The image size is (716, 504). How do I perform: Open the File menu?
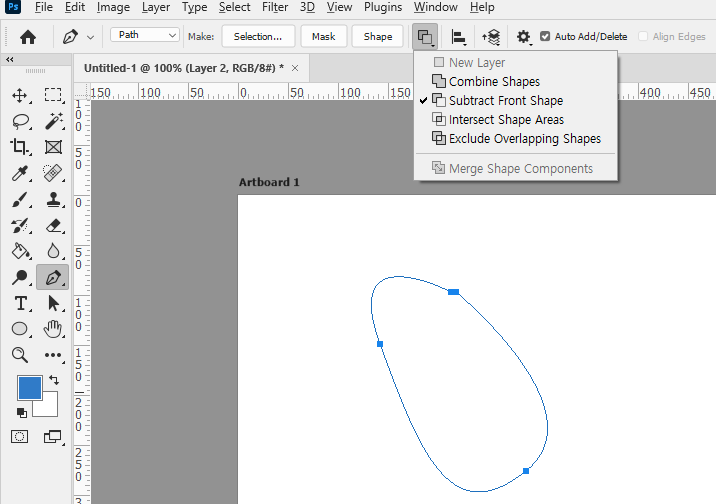pos(44,7)
